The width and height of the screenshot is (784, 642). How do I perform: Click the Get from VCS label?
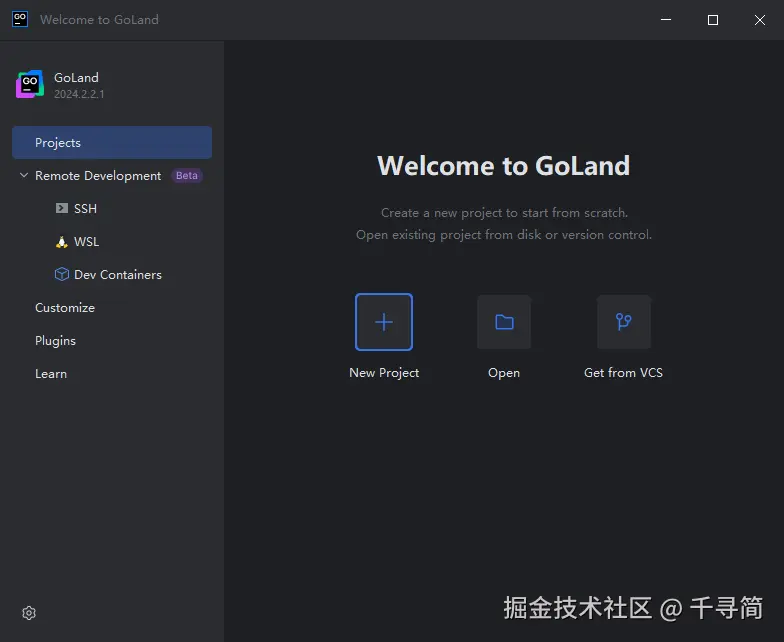point(624,372)
